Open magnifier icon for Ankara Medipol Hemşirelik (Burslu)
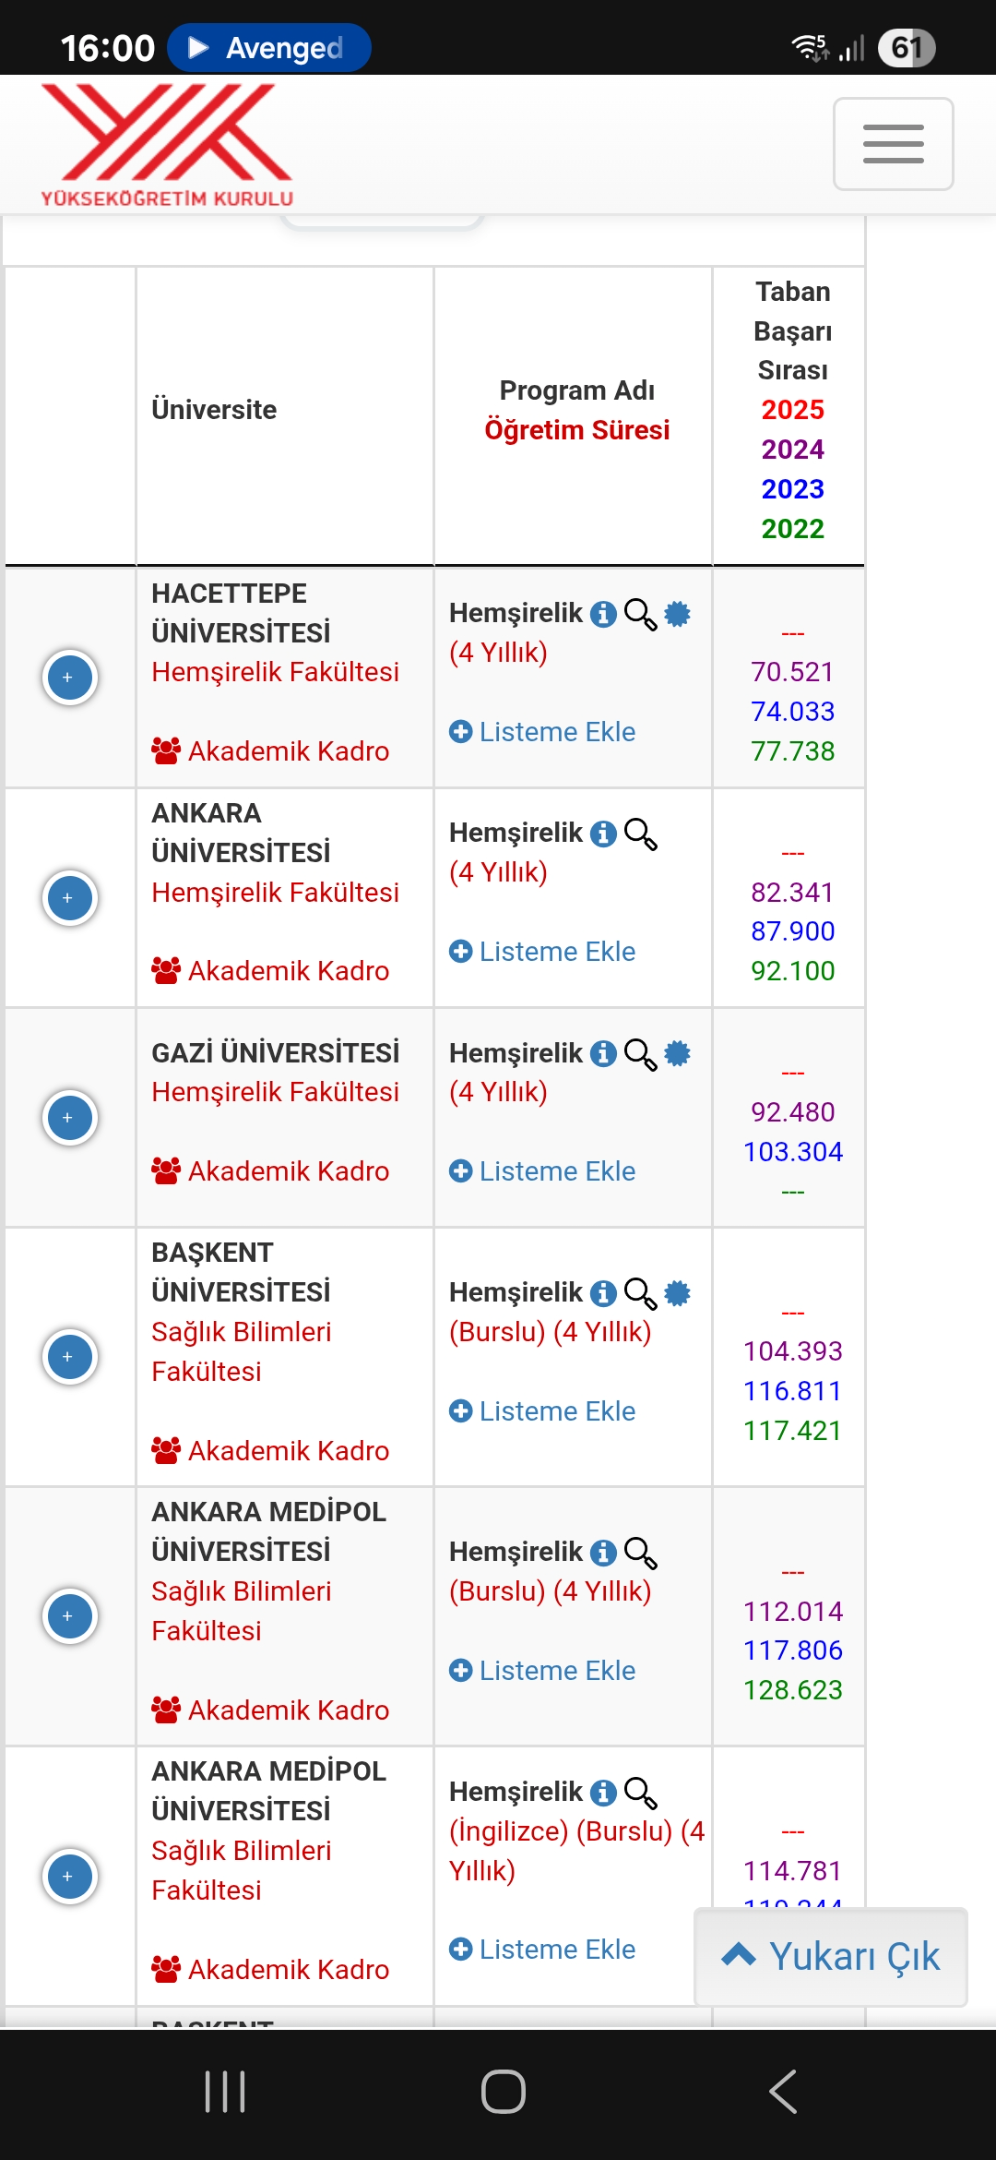This screenshot has height=2160, width=996. tap(641, 1553)
